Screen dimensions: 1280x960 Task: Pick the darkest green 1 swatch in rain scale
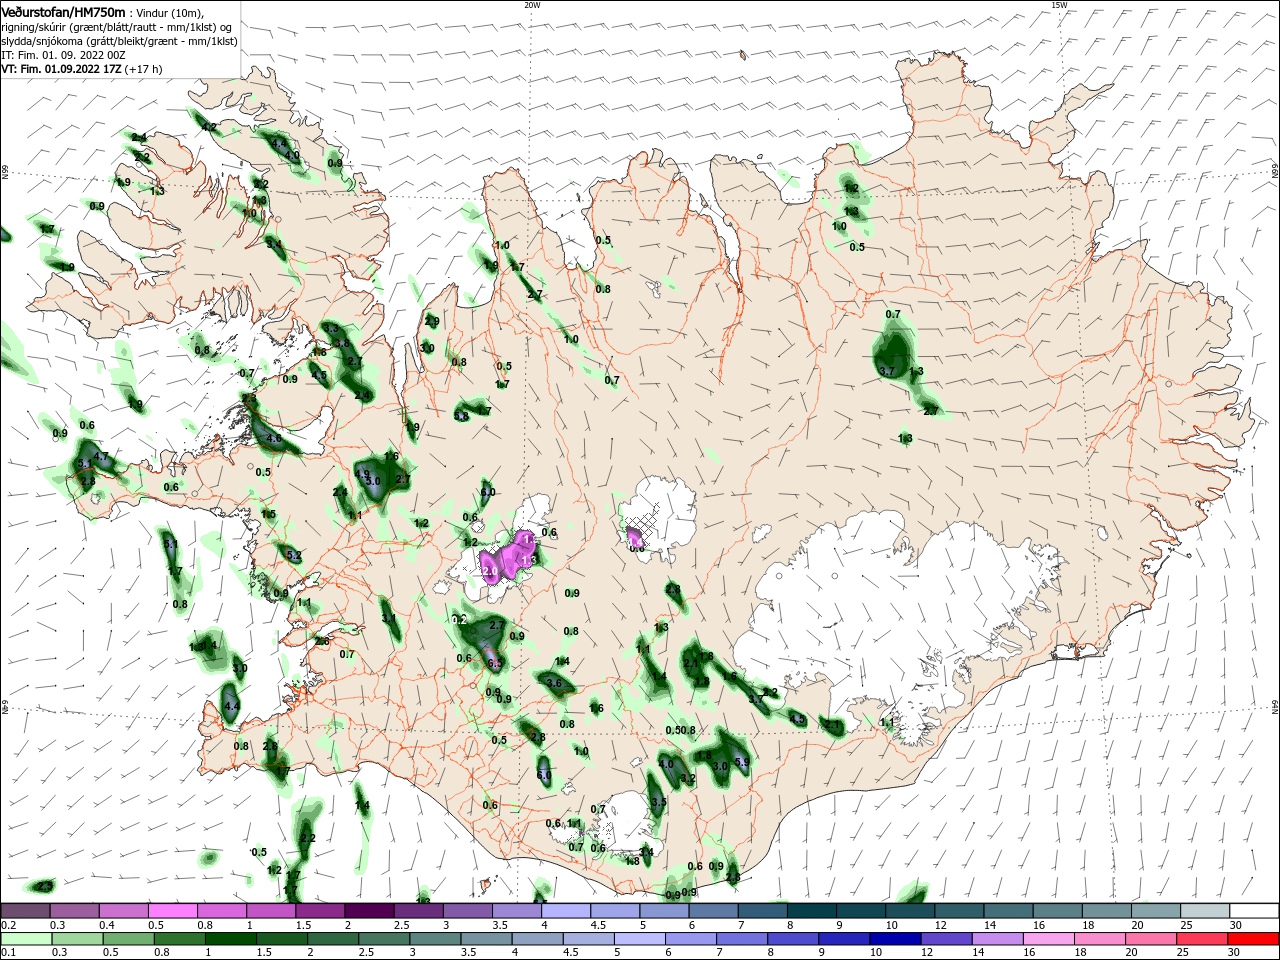click(230, 939)
